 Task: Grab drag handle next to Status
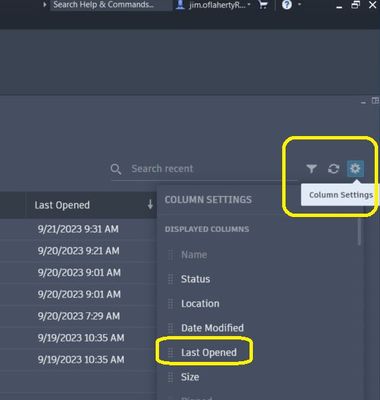(x=171, y=279)
